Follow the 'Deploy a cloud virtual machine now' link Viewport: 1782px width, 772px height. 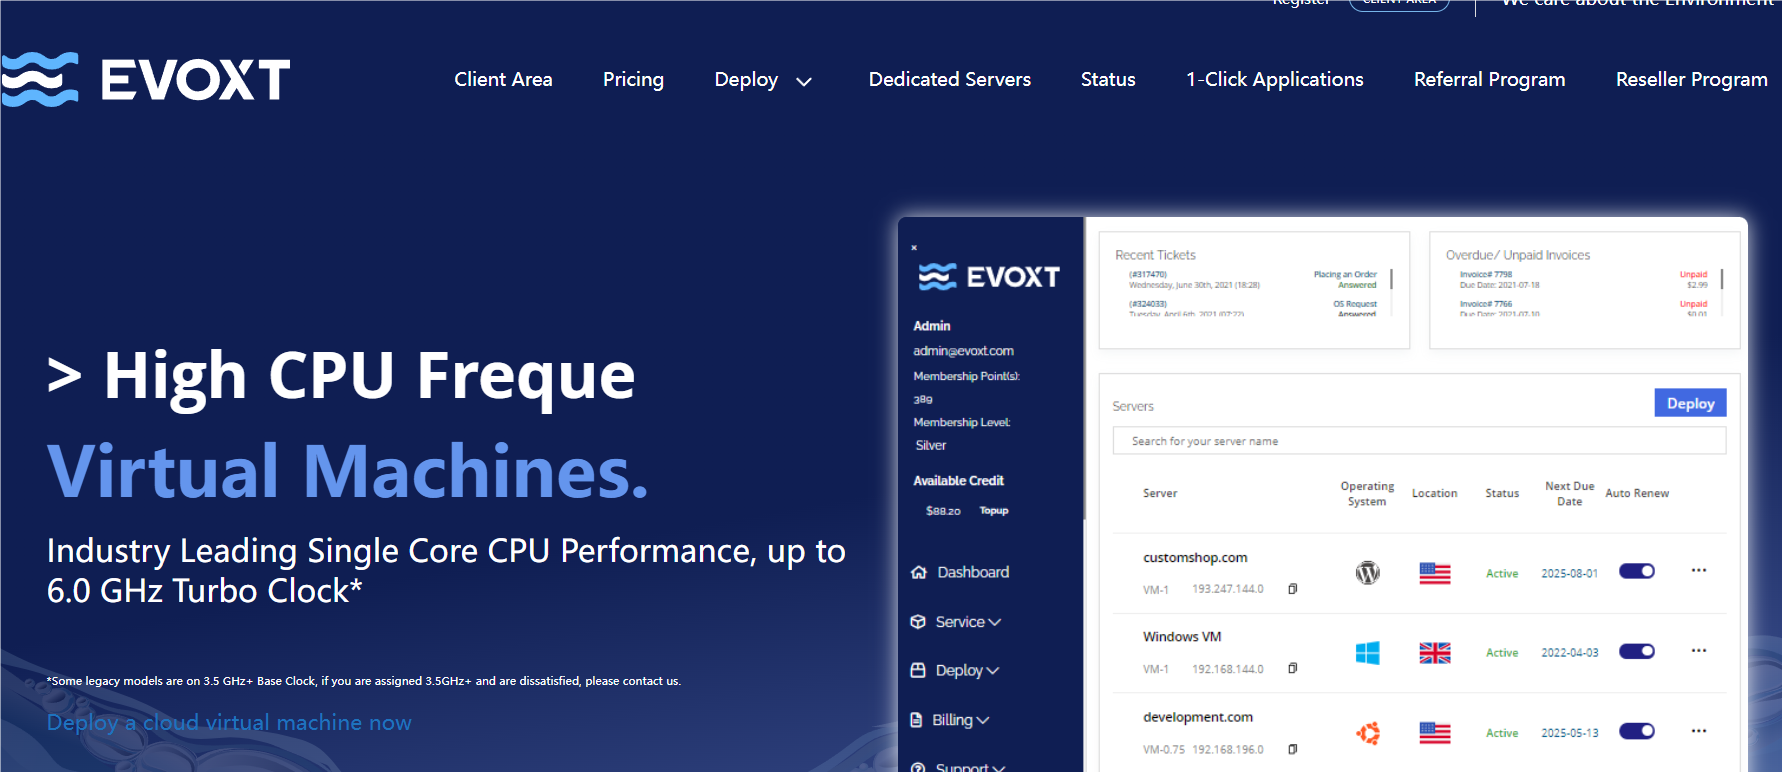(229, 722)
